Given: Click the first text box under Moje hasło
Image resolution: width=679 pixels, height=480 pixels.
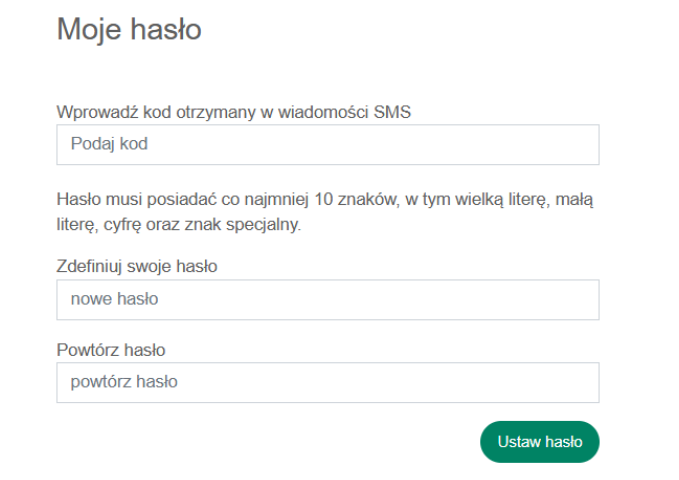Looking at the screenshot, I should click(327, 144).
